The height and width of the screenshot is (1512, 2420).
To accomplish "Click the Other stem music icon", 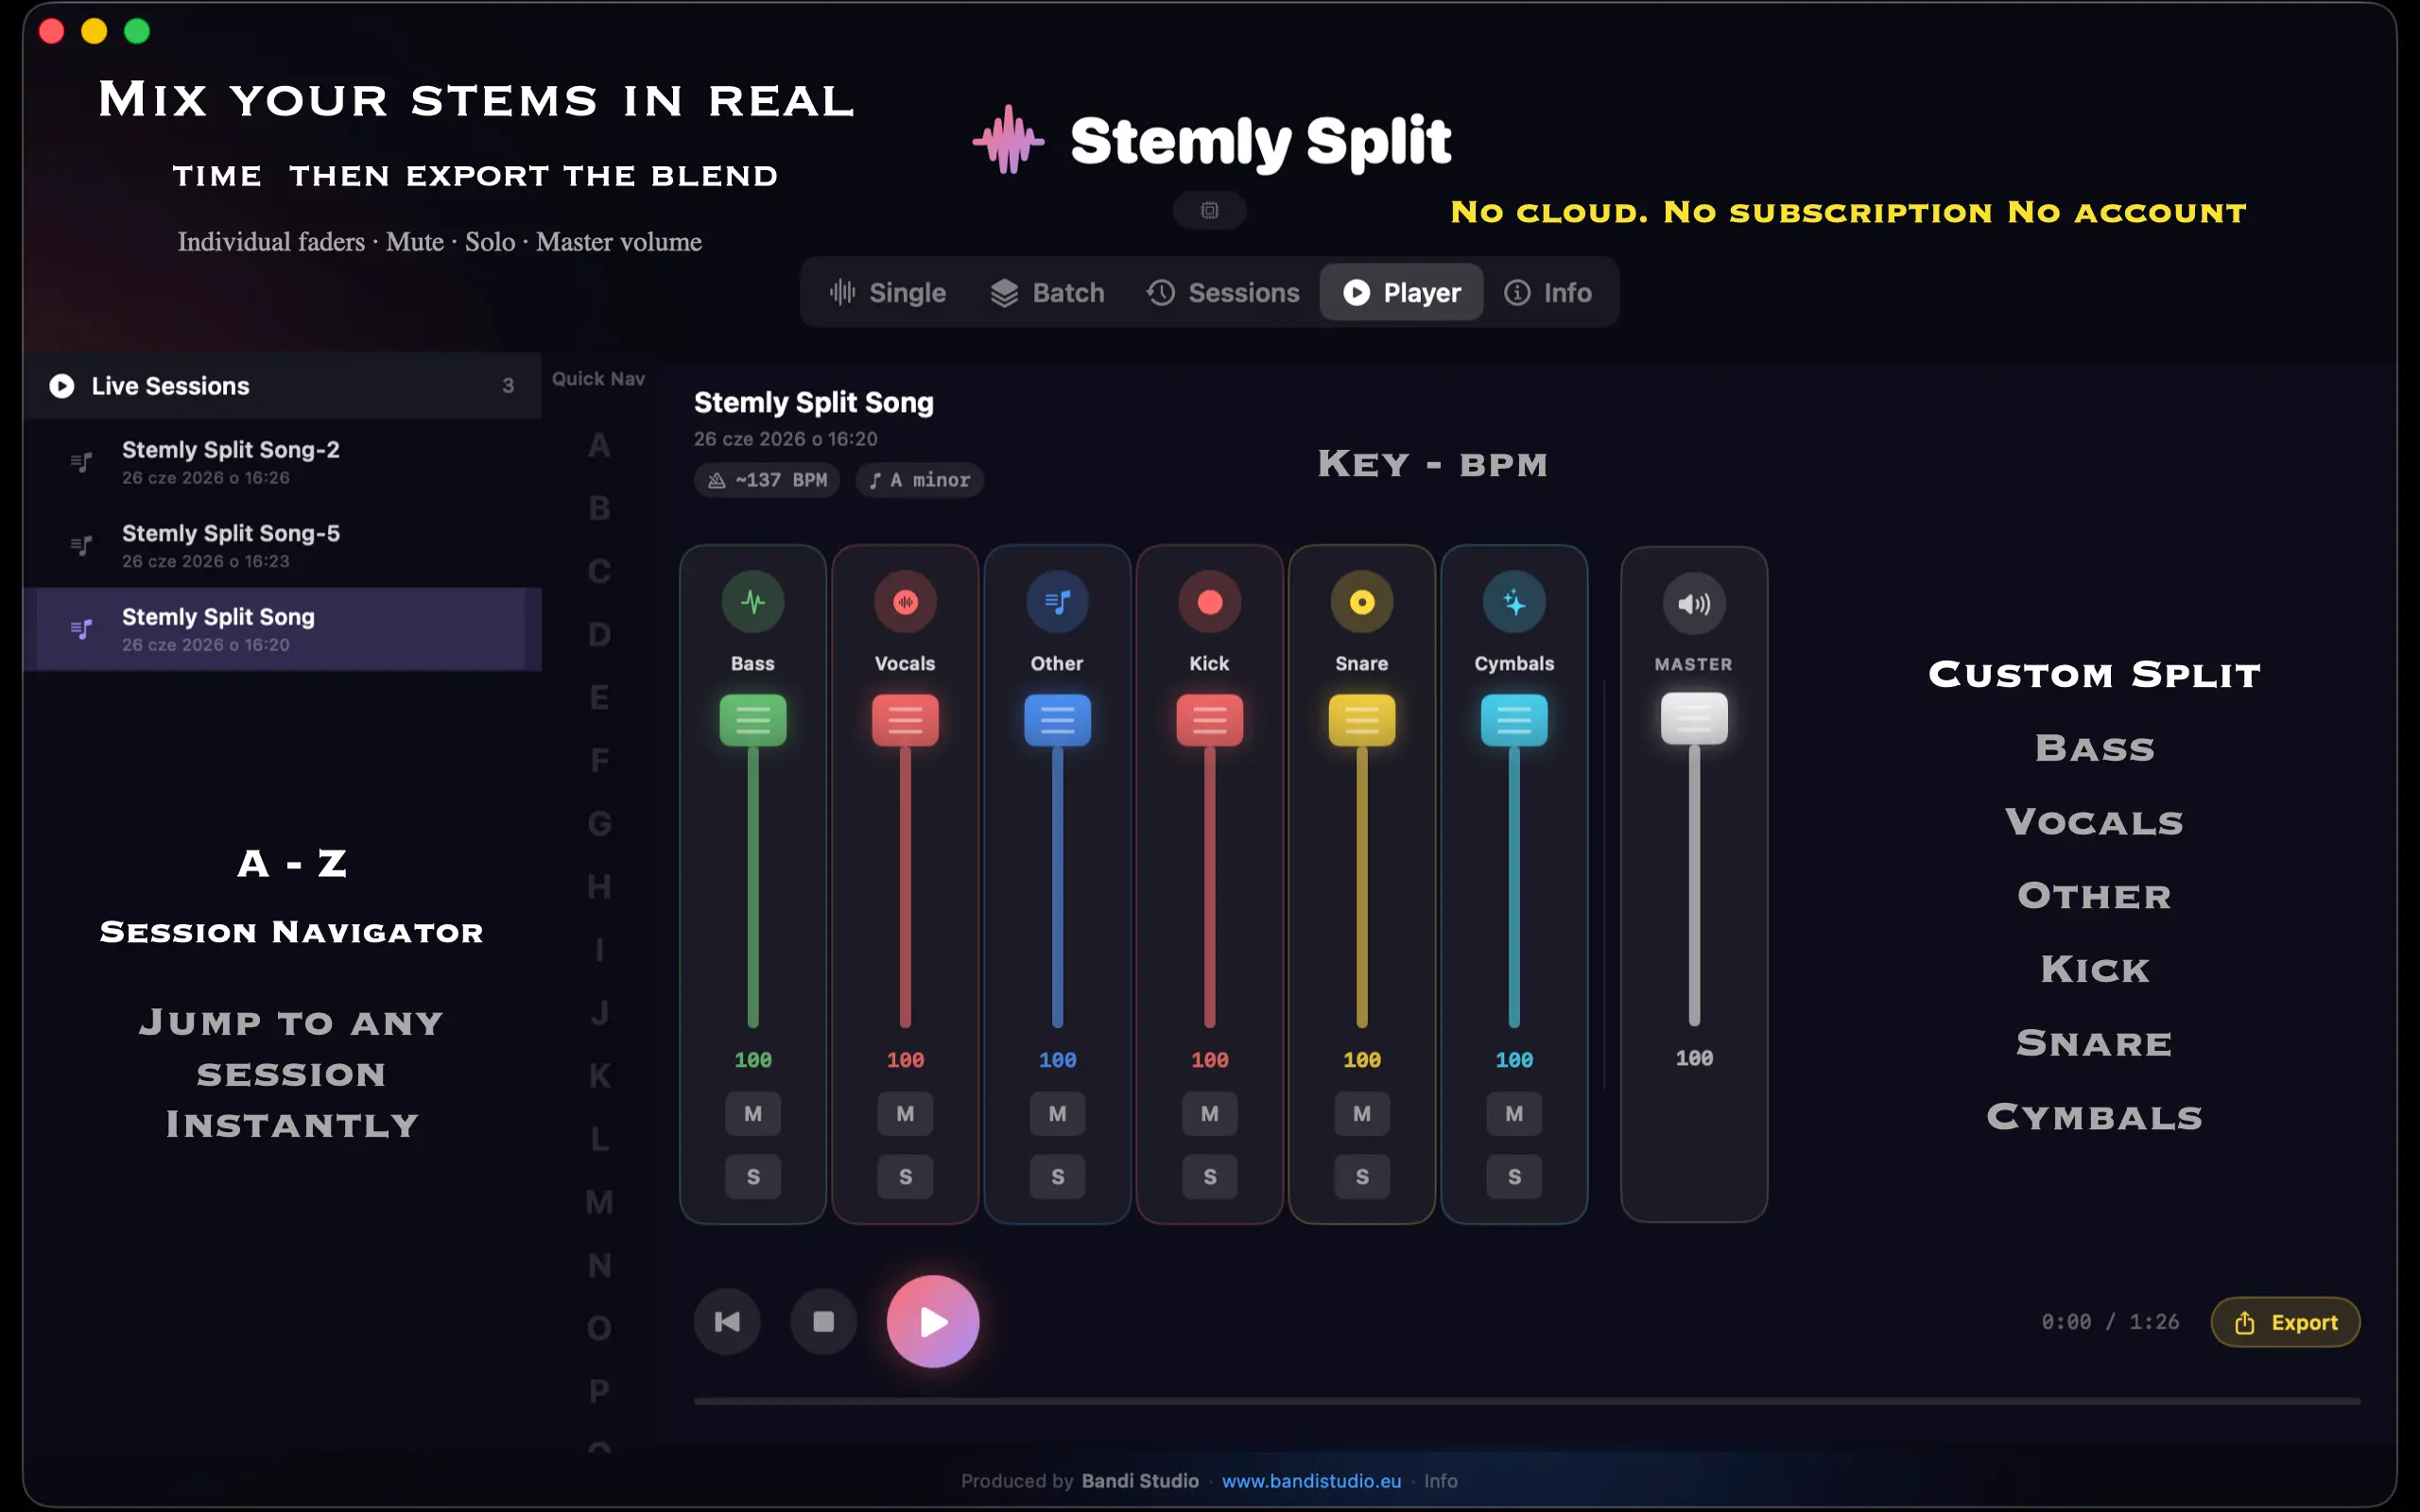I will 1057,602.
